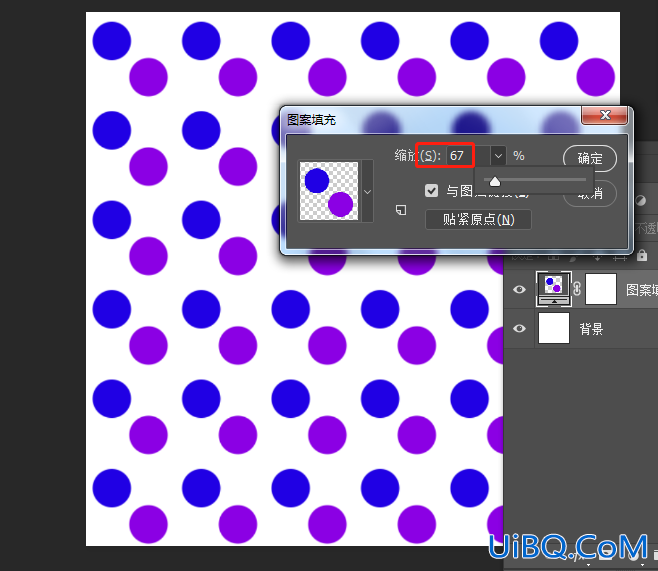Hide the pattern fill layer
The width and height of the screenshot is (658, 571).
pos(519,289)
